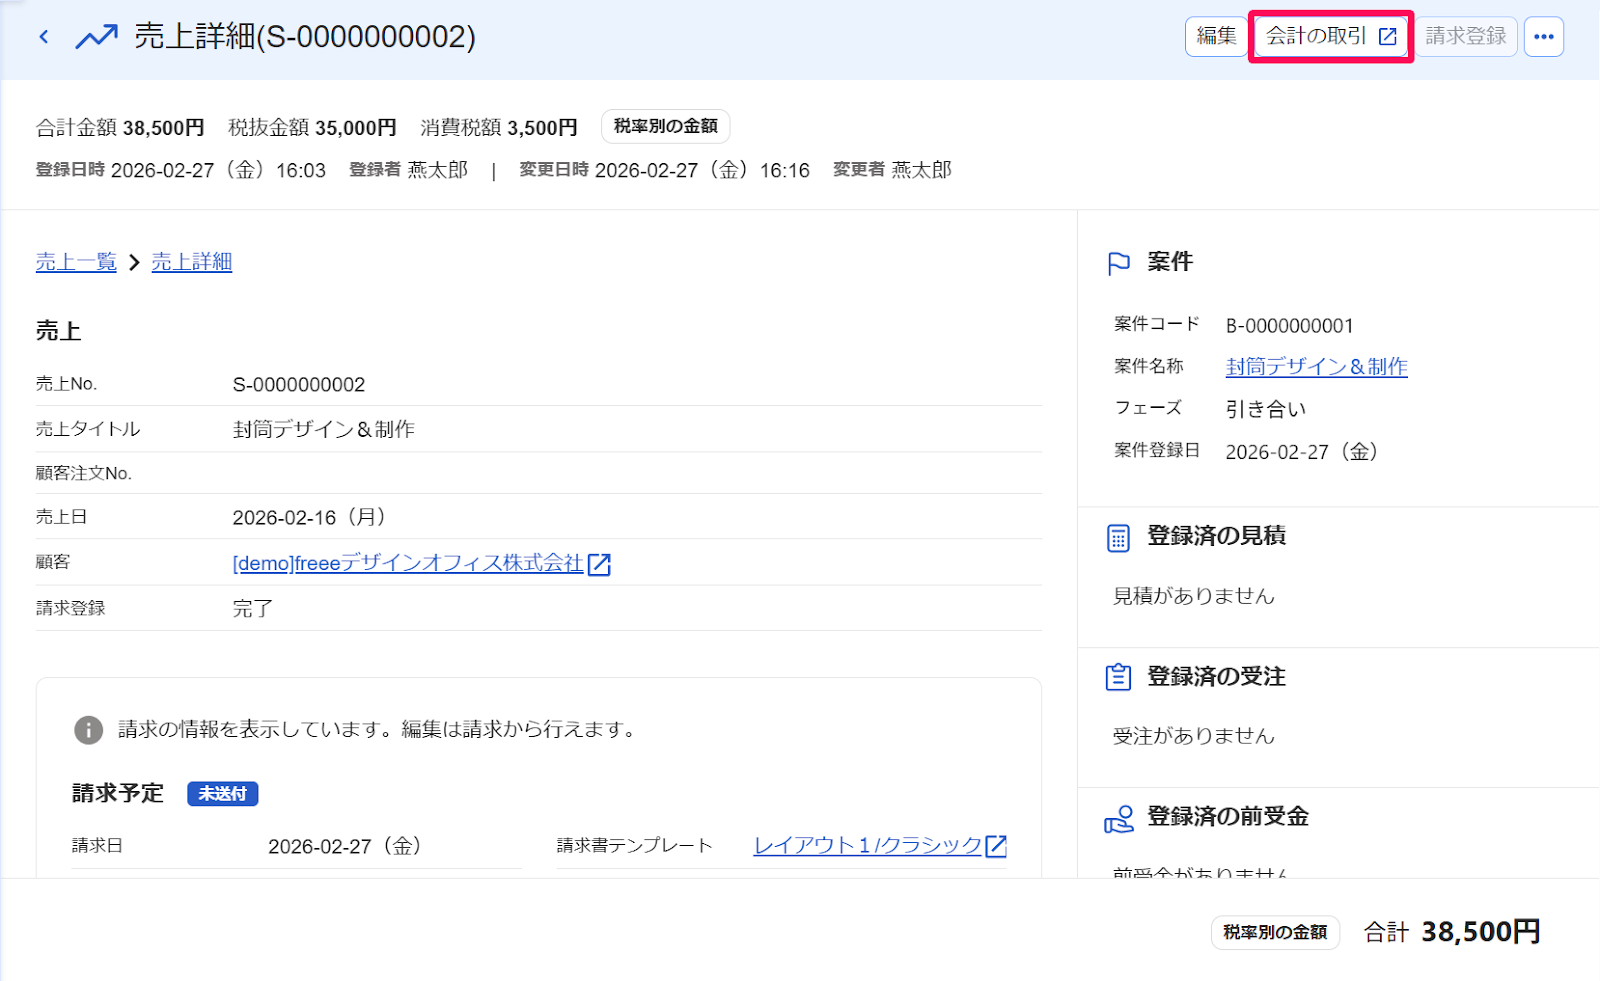Select billing date 2026-02-27（金） under 請求予定
Viewport: 1600px width, 981px height.
tap(345, 846)
